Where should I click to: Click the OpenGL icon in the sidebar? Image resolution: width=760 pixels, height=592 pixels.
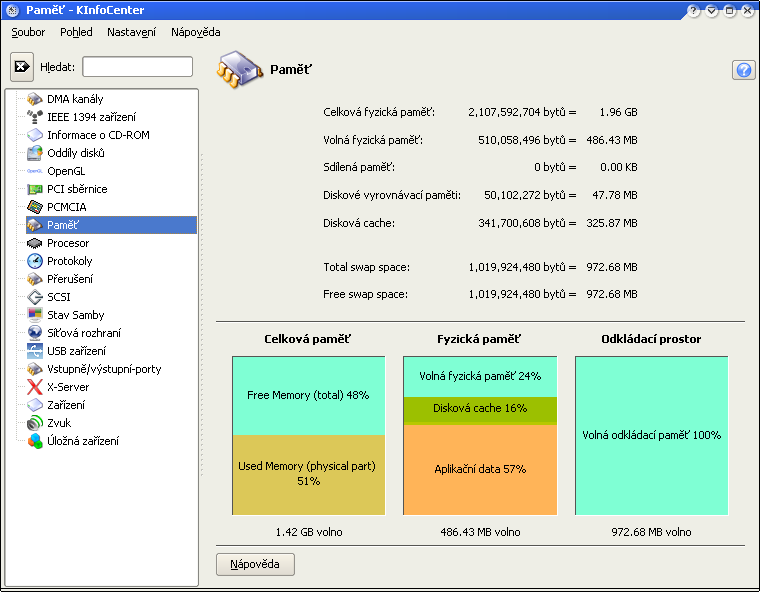35,171
